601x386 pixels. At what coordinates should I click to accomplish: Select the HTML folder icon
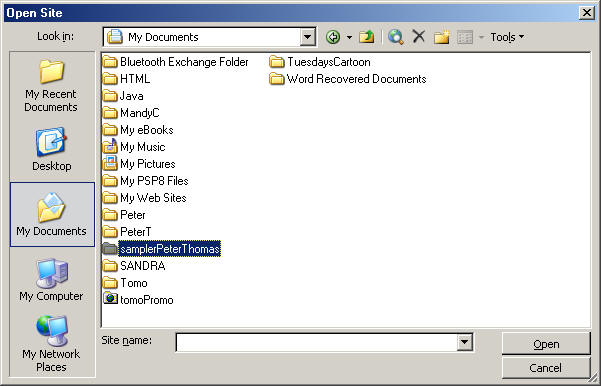tap(110, 79)
